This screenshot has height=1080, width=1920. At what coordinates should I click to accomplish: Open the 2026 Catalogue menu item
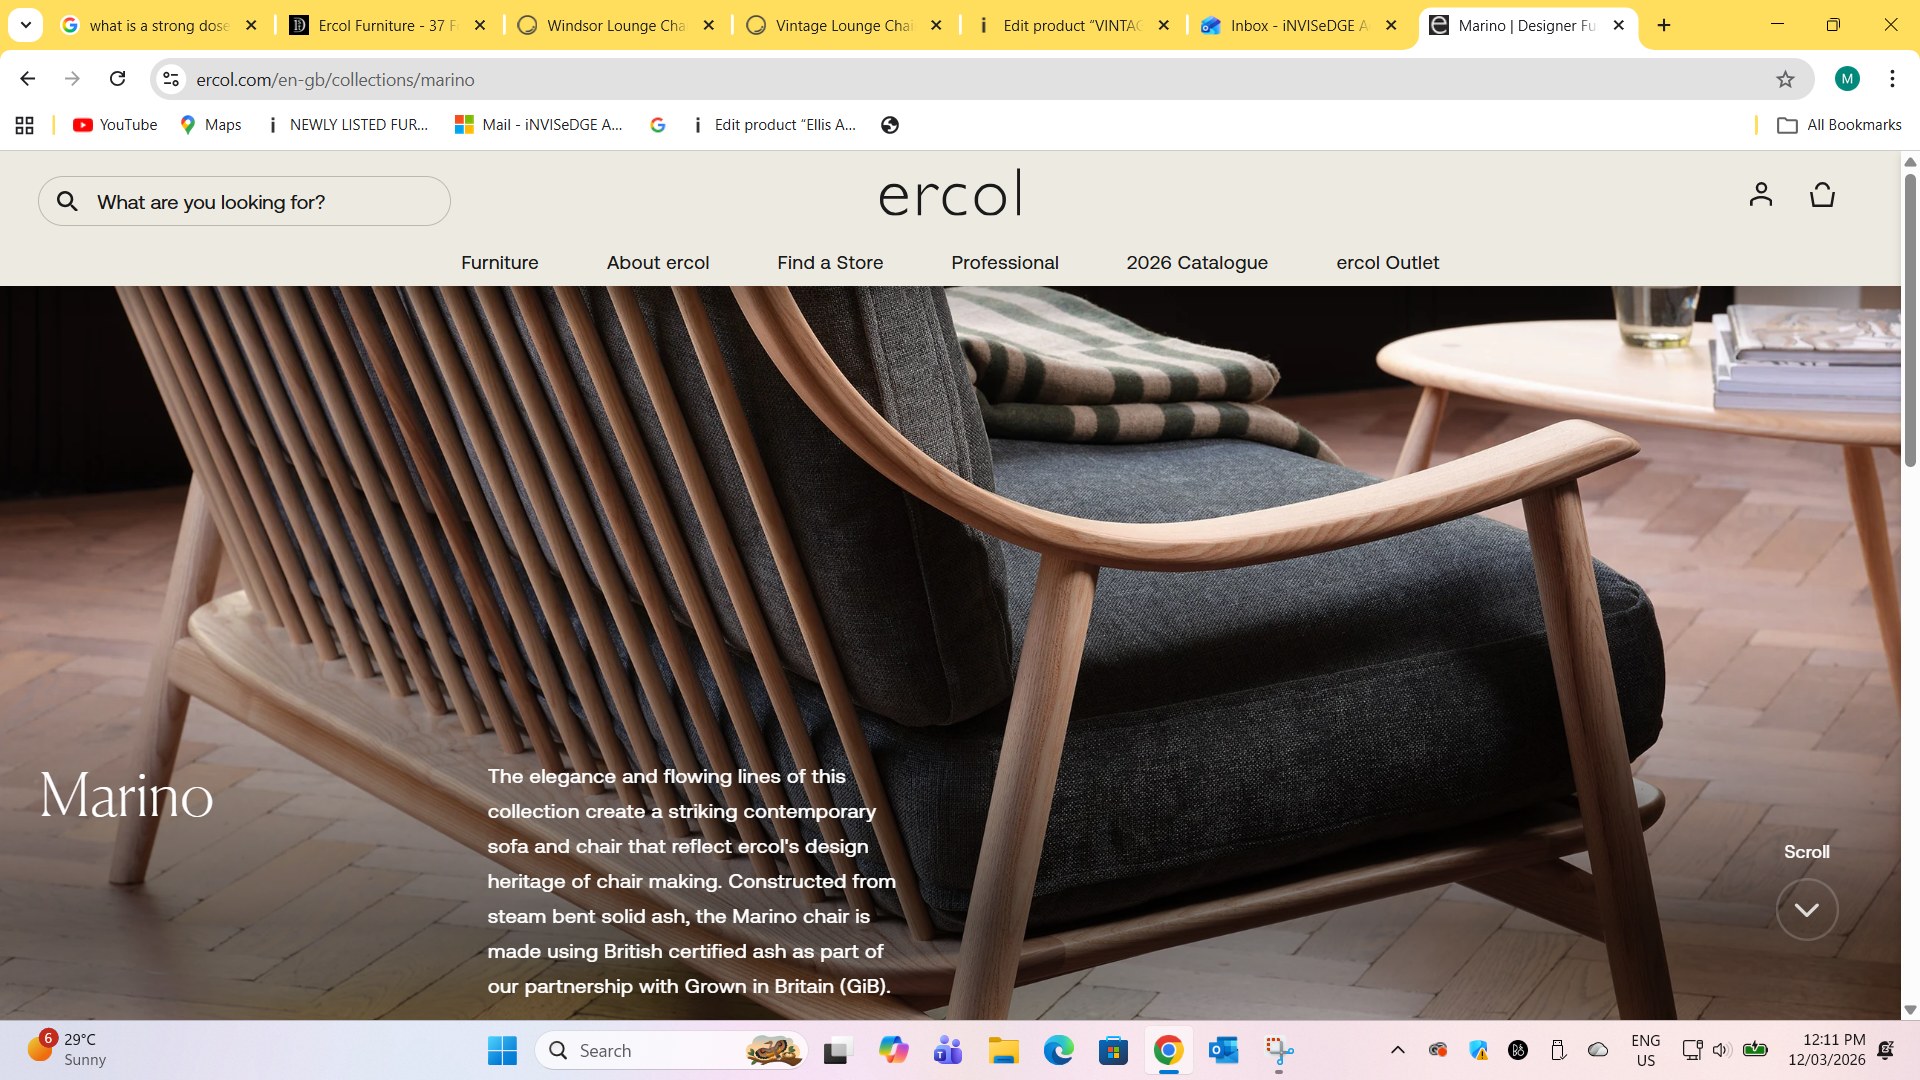click(1197, 263)
